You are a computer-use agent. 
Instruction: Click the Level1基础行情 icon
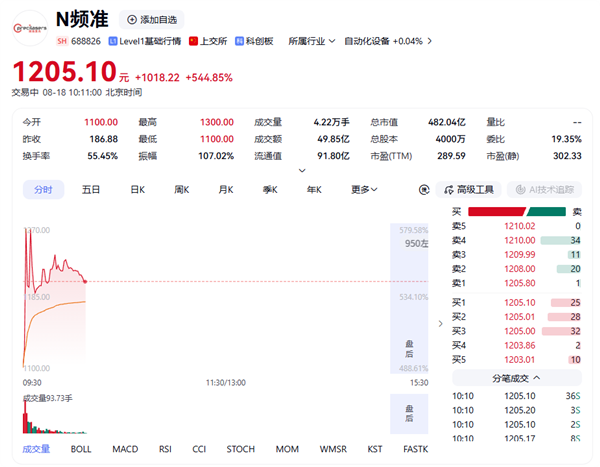coord(112,41)
